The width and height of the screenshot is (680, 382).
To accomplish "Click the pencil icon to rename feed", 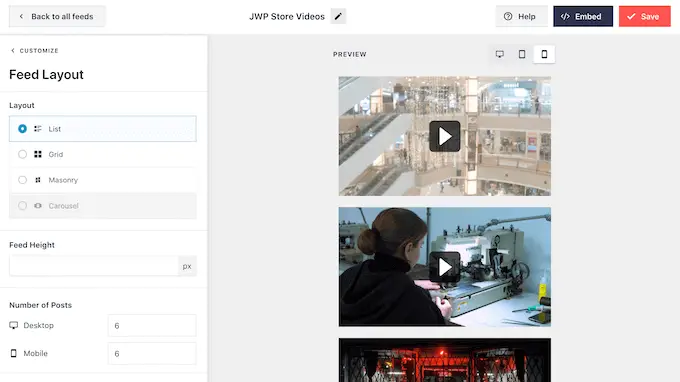I will 338,16.
